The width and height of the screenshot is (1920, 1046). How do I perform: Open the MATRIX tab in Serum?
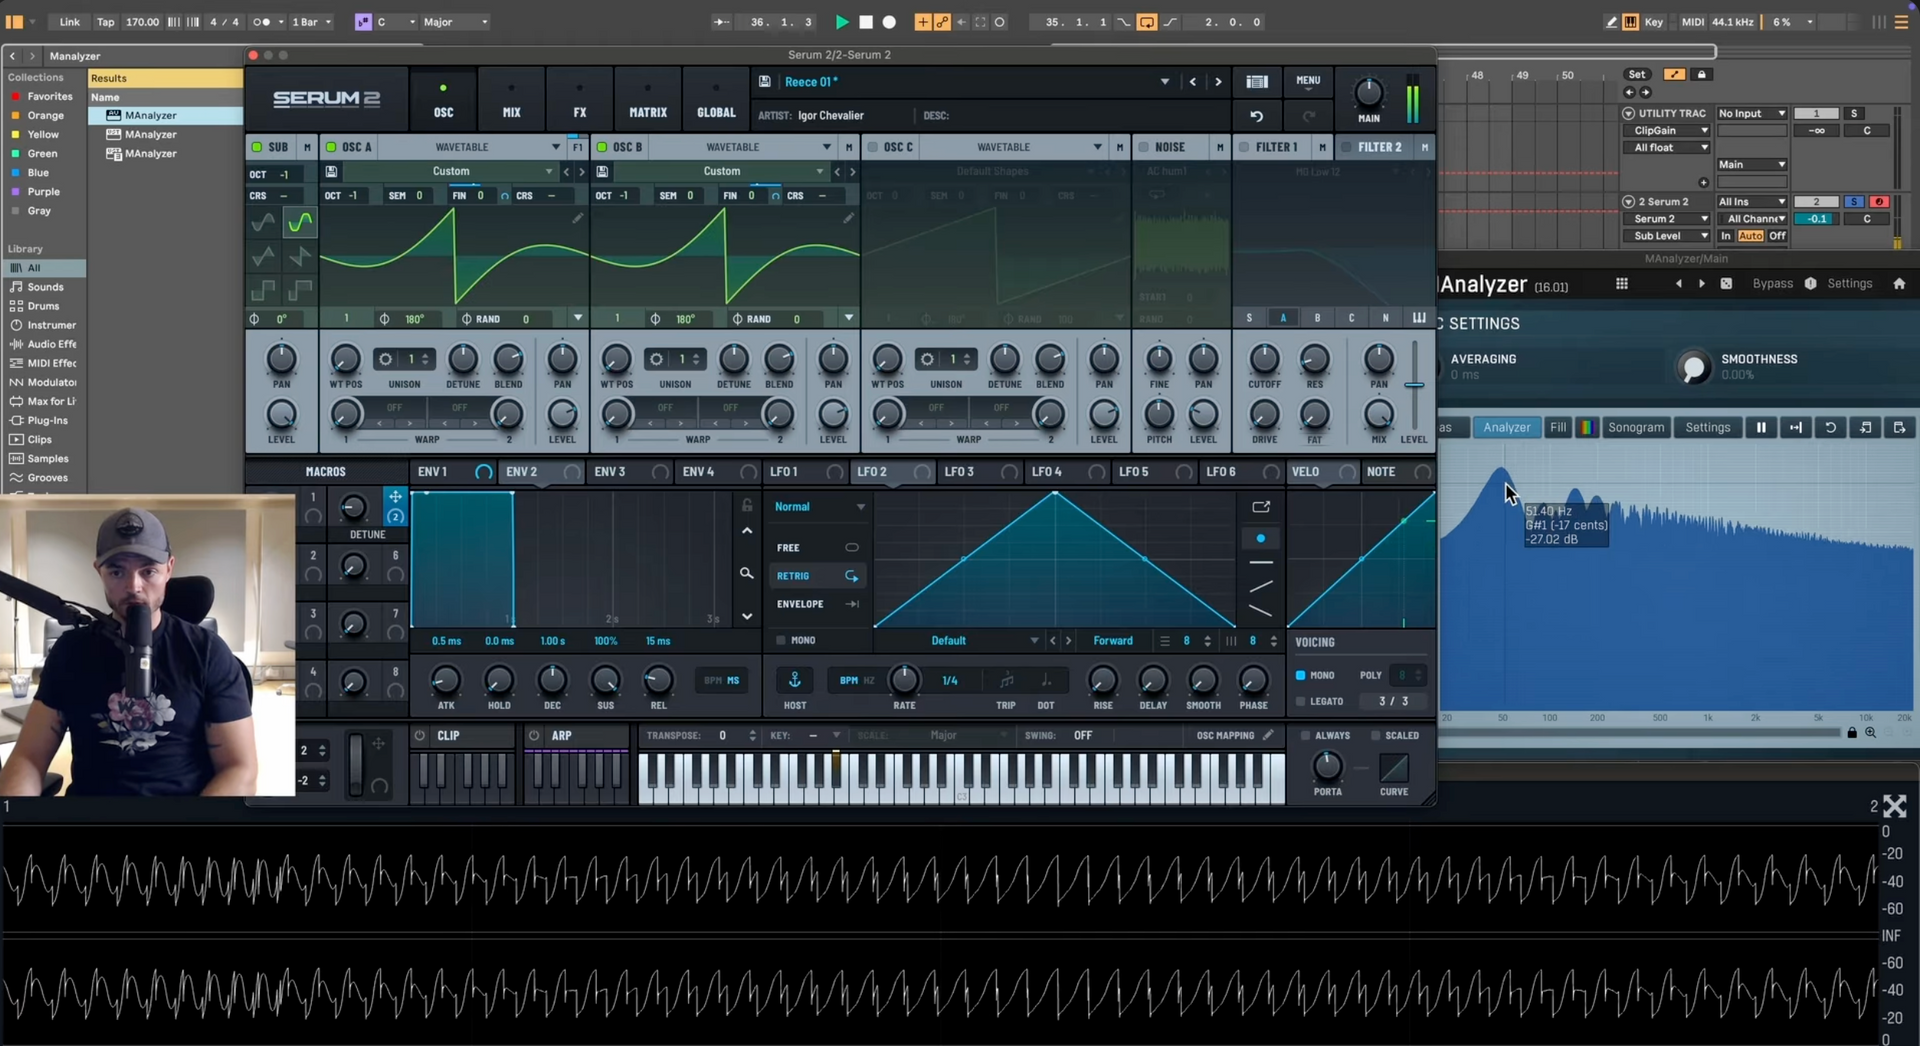[647, 102]
